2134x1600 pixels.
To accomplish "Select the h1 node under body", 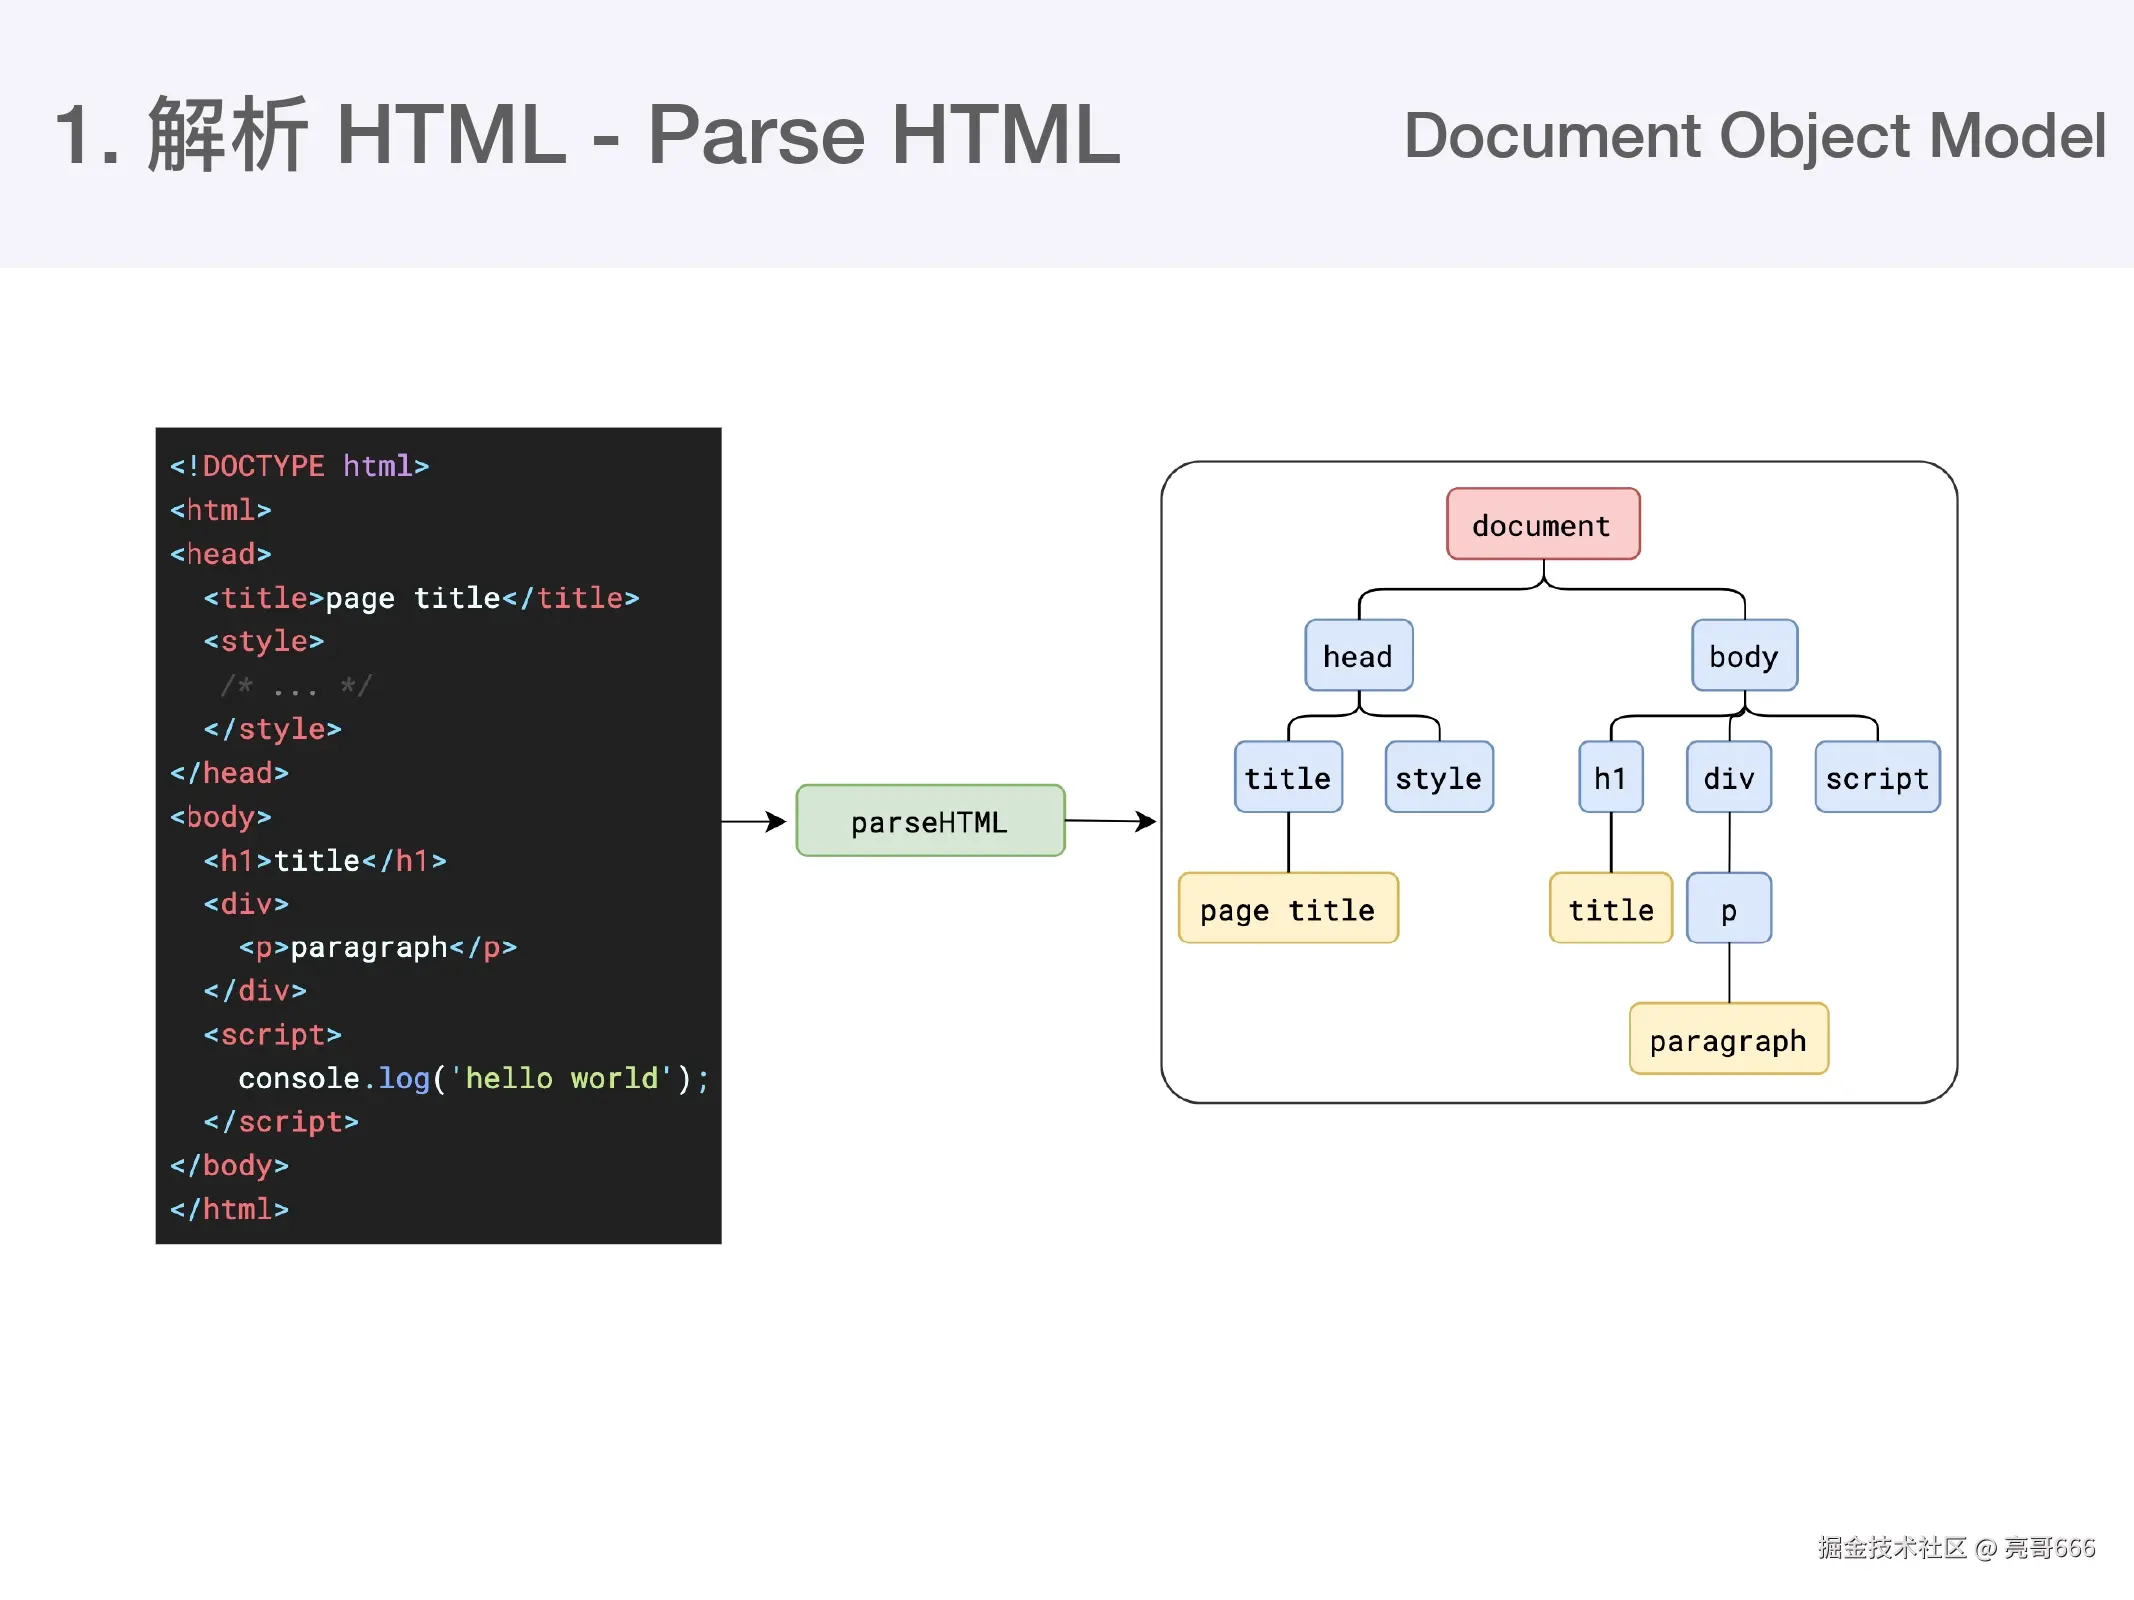I will pyautogui.click(x=1610, y=777).
